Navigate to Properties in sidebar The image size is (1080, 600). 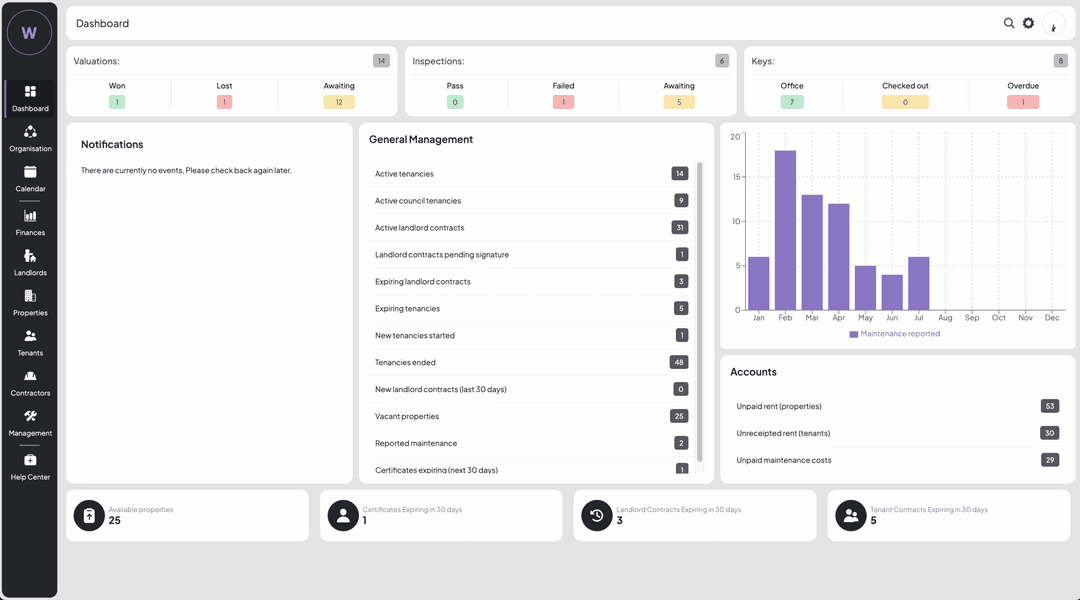click(x=30, y=302)
